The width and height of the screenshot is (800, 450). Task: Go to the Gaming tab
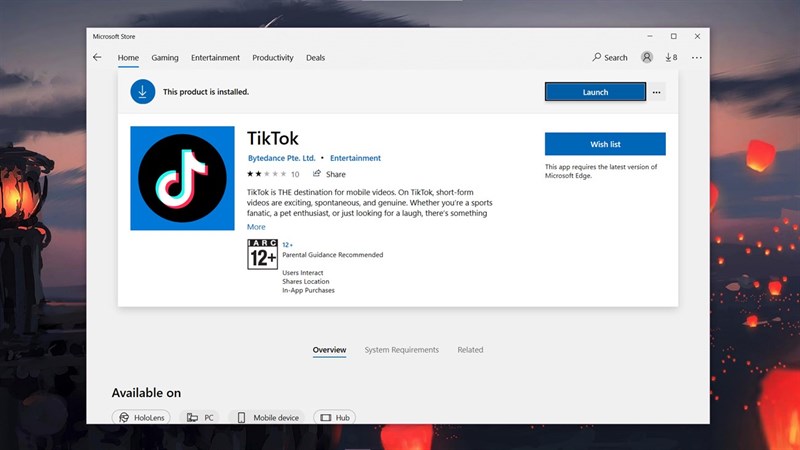coord(165,58)
